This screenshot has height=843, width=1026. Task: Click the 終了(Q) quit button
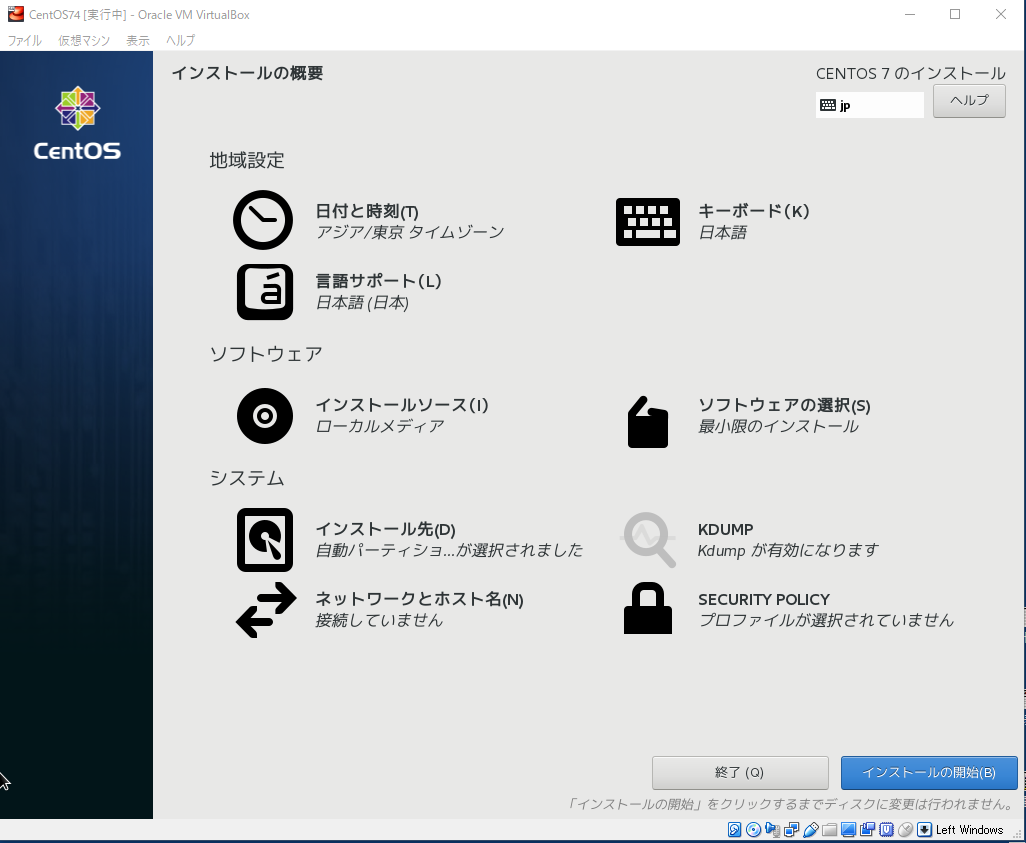tap(740, 773)
